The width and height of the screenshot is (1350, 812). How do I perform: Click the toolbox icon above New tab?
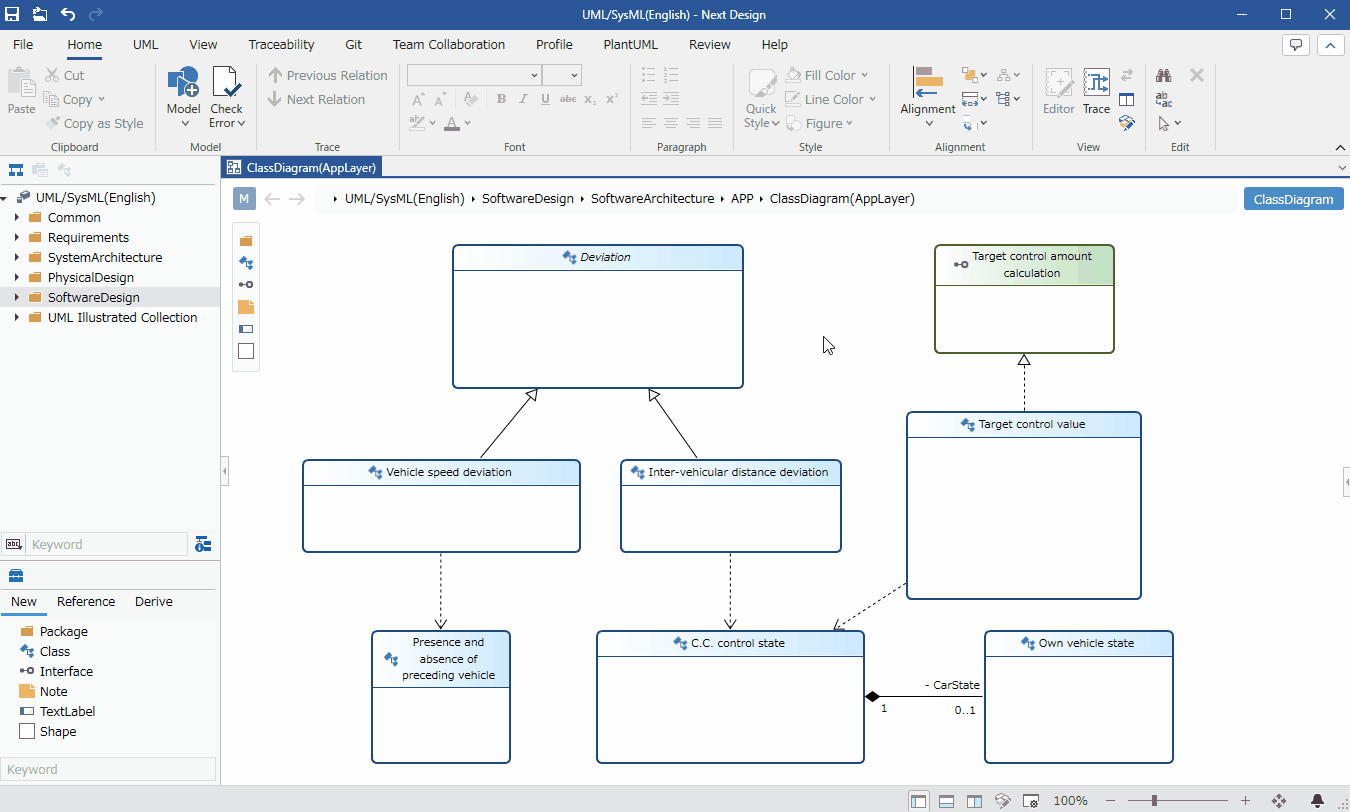pos(16,576)
